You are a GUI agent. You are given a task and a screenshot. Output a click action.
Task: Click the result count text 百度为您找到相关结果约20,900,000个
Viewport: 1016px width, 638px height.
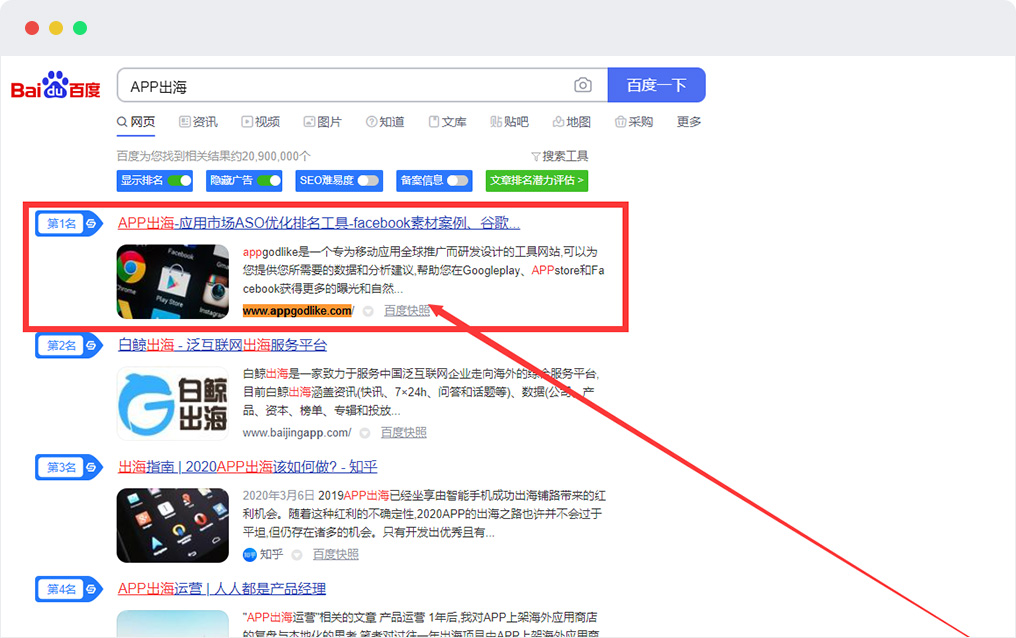pos(213,156)
